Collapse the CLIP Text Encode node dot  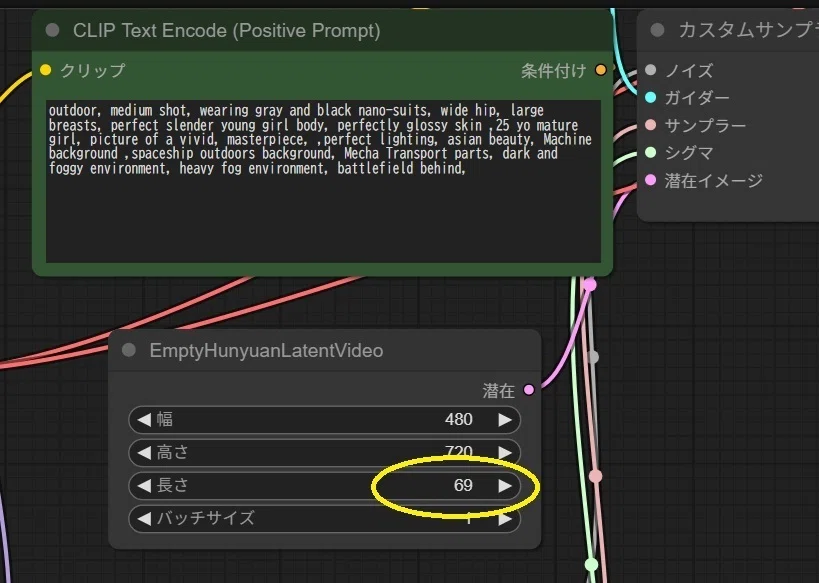click(52, 30)
